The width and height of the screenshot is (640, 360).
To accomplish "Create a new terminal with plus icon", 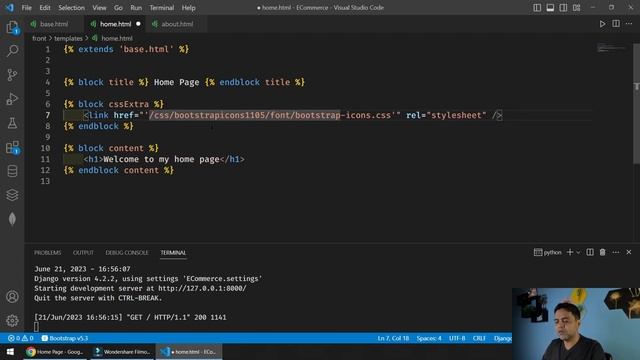I will point(570,252).
